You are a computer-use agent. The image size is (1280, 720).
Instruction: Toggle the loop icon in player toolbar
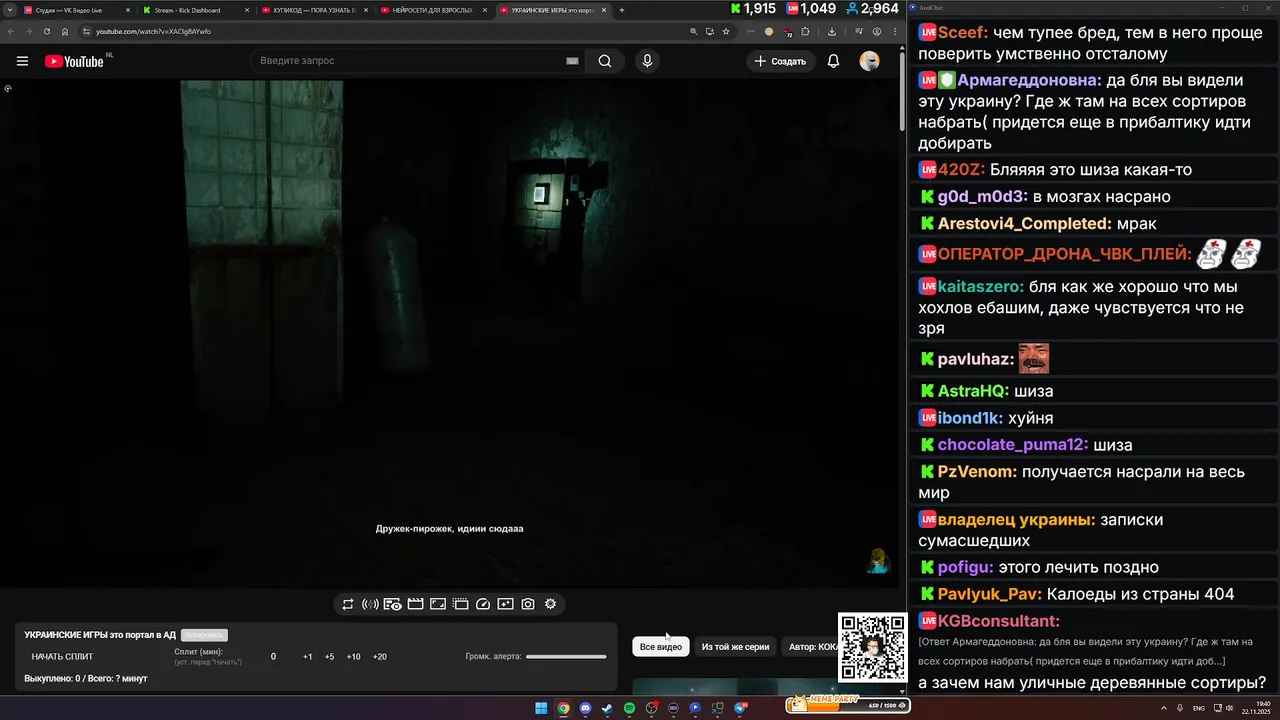click(348, 604)
